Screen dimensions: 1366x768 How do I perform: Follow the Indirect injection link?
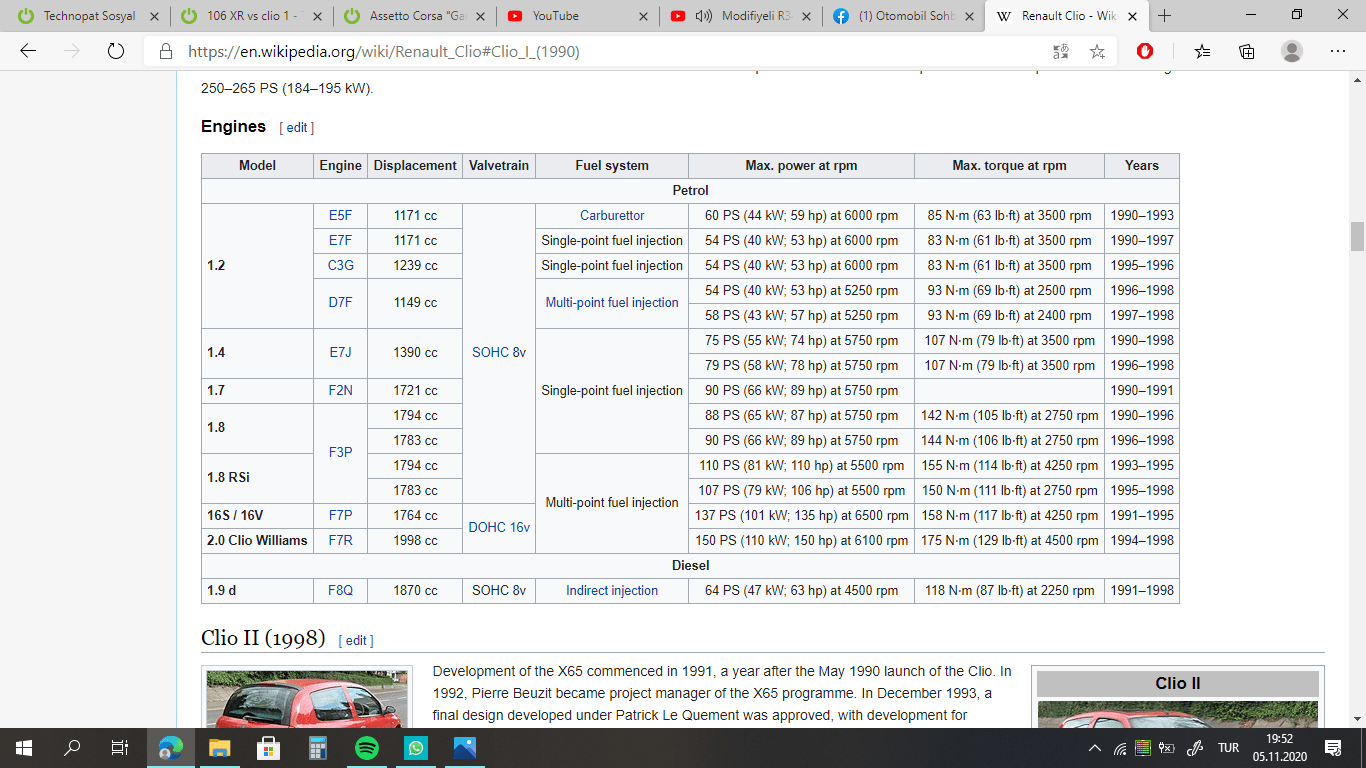coord(612,591)
